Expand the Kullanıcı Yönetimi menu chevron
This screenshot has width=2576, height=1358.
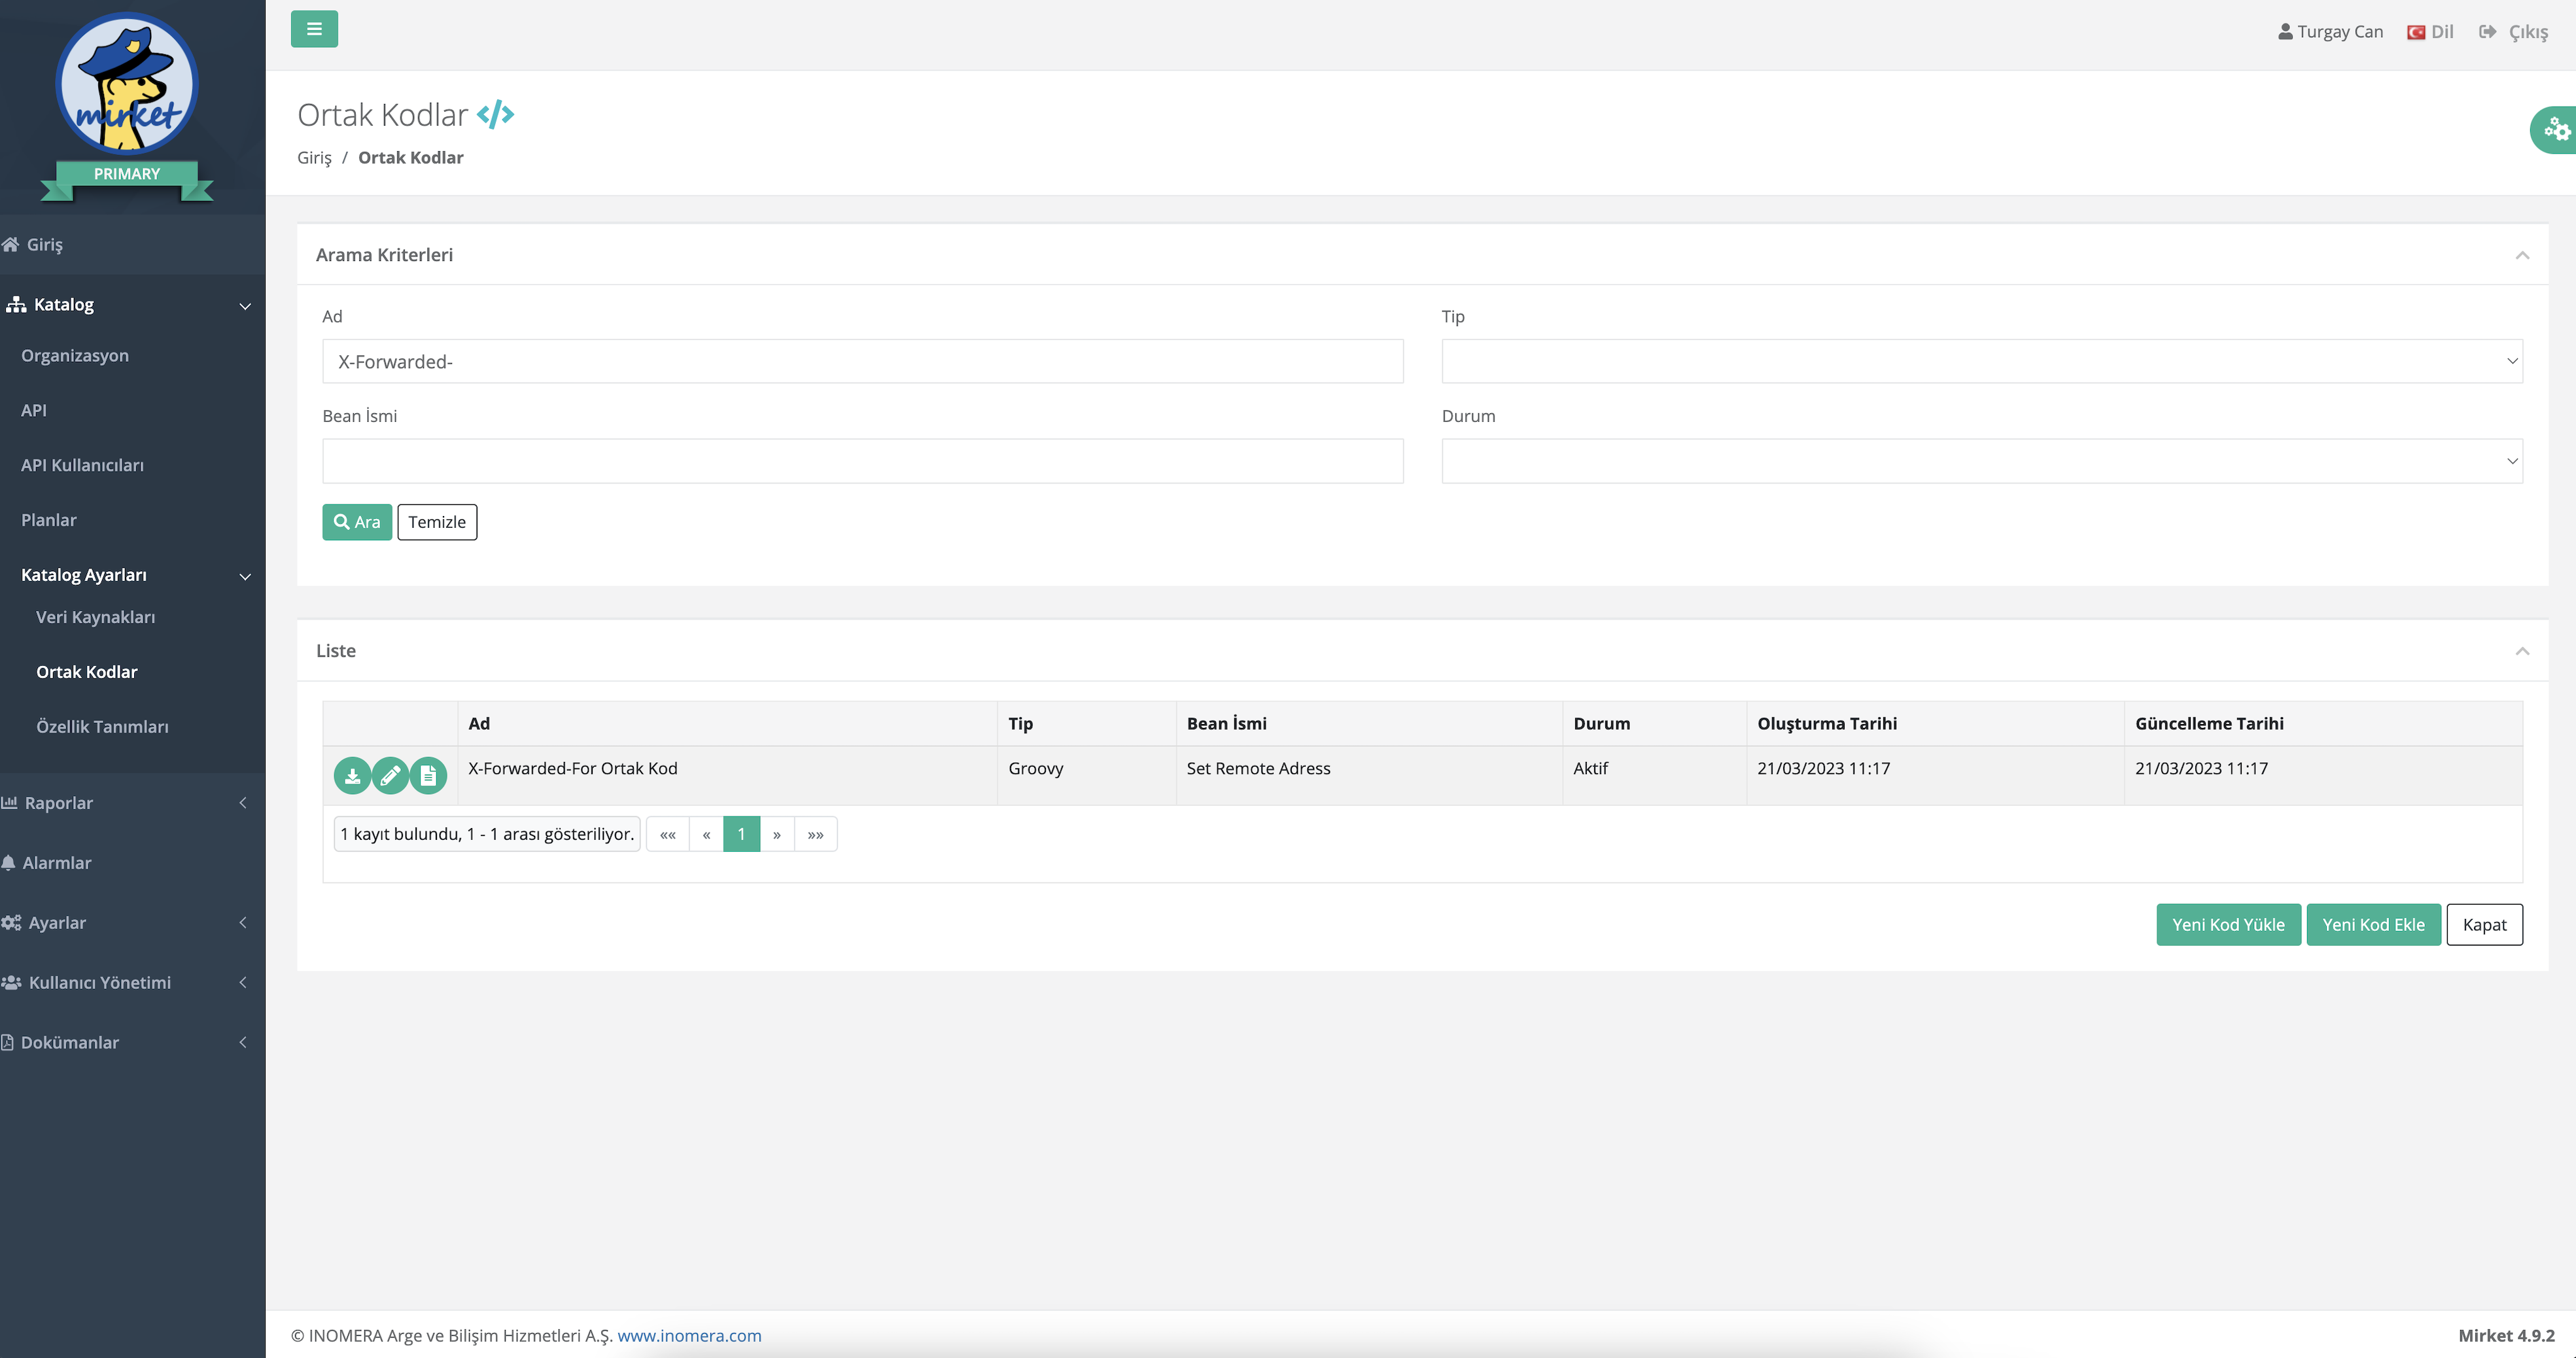(243, 983)
